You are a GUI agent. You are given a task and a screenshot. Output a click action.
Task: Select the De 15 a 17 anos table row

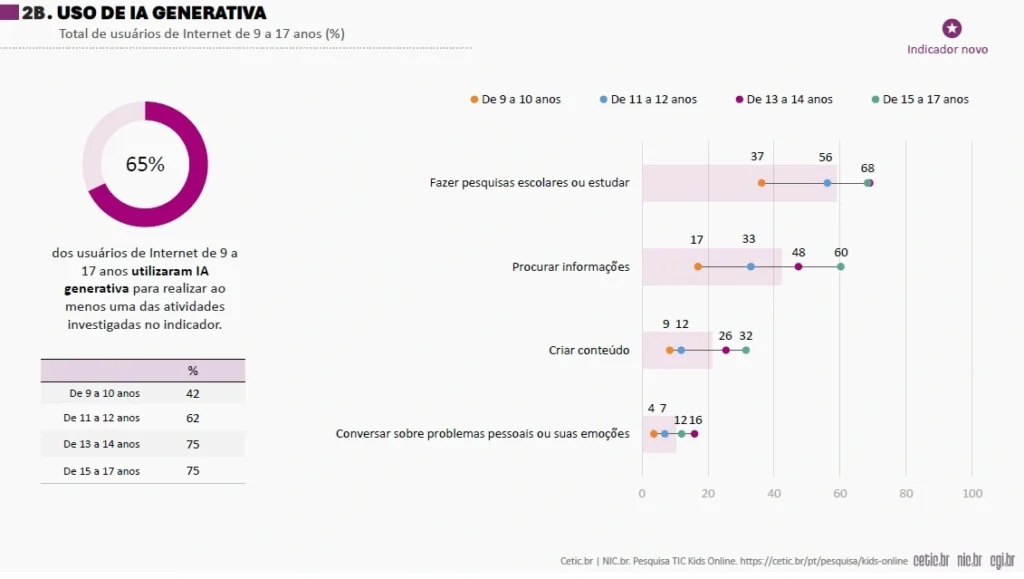[x=143, y=471]
